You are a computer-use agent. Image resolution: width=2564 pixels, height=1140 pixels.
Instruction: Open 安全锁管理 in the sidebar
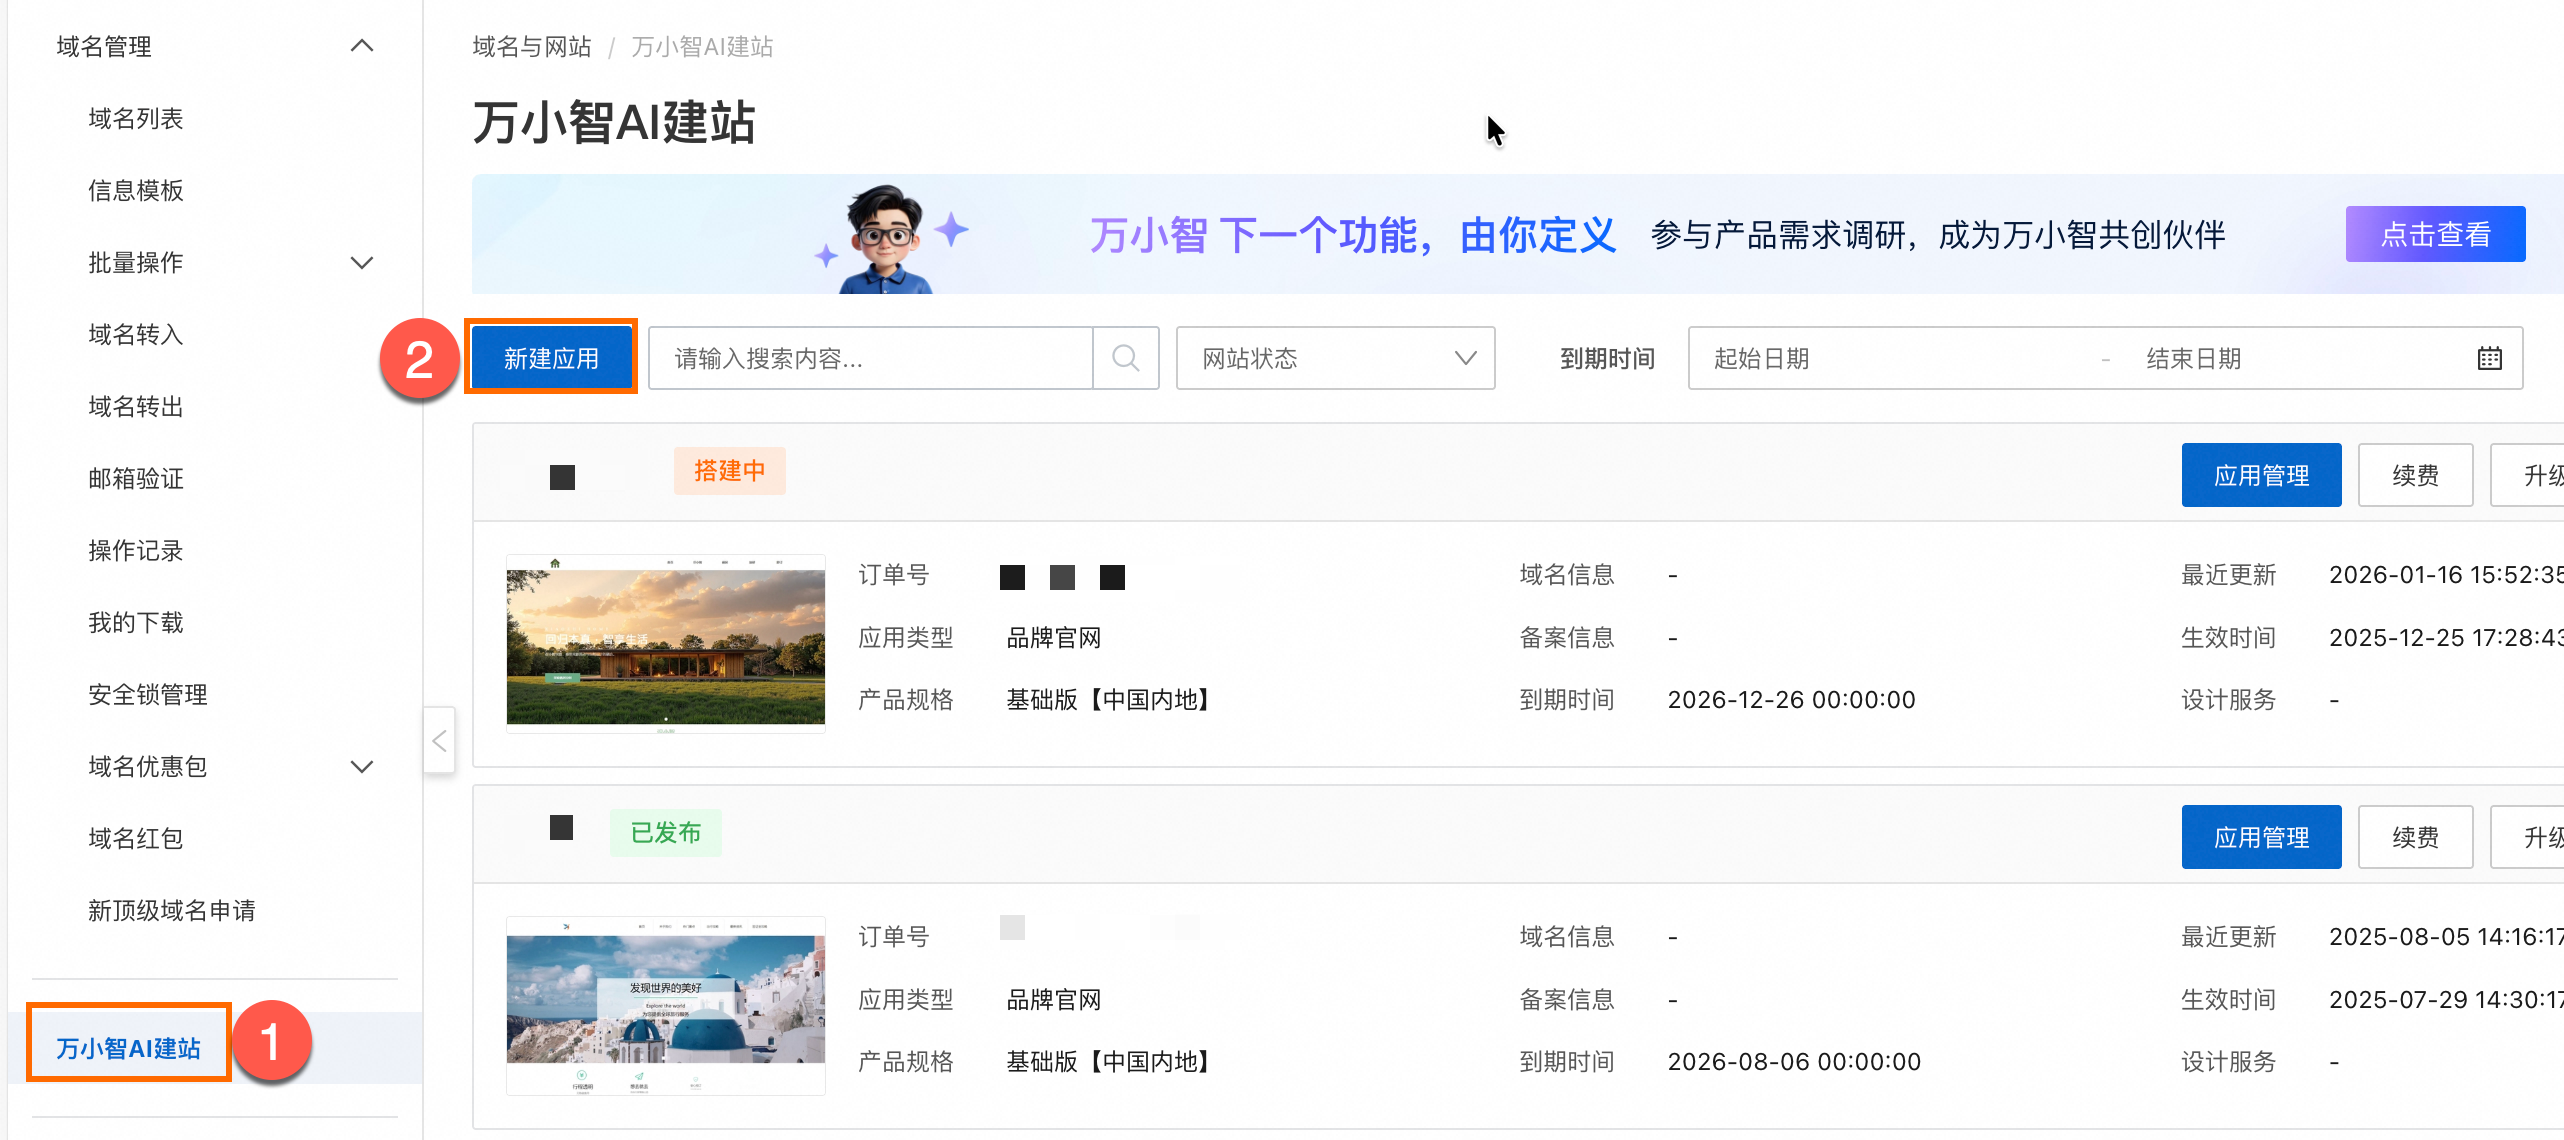tap(147, 695)
